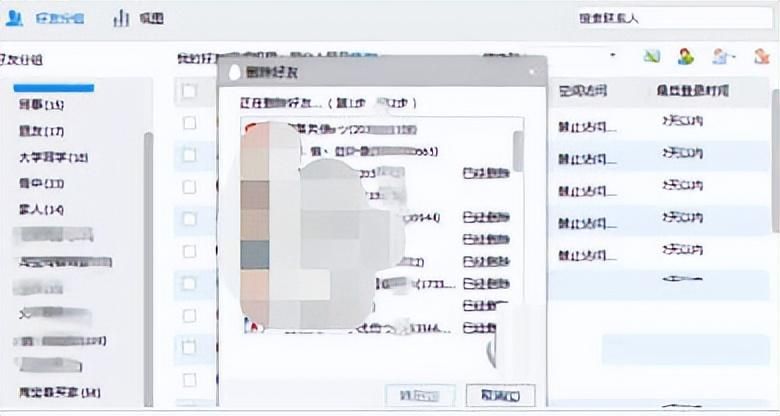The width and height of the screenshot is (780, 416).
Task: Click the 取消 button in the dialog
Action: click(500, 396)
